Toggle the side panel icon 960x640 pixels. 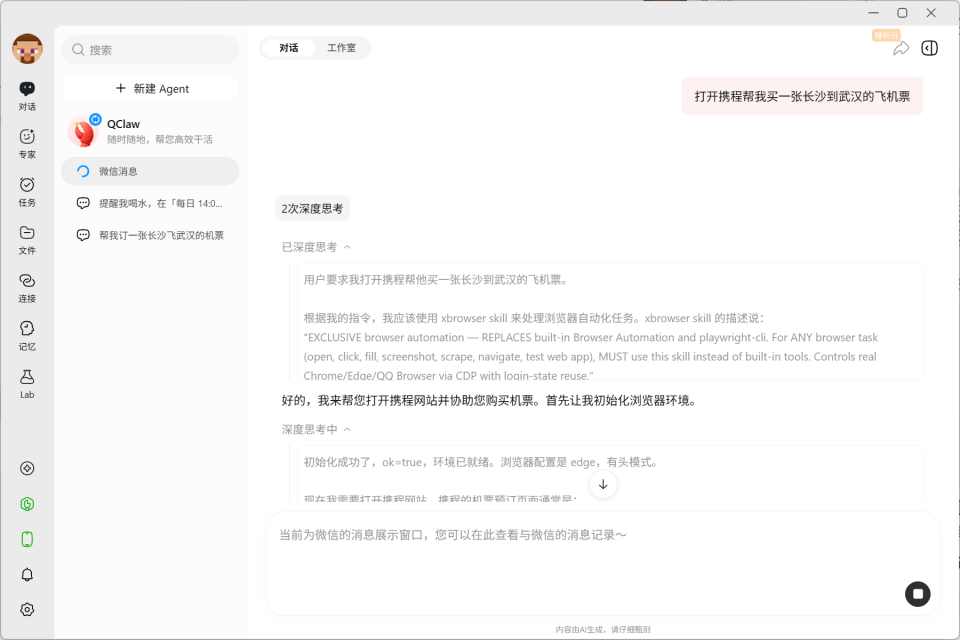click(x=929, y=48)
